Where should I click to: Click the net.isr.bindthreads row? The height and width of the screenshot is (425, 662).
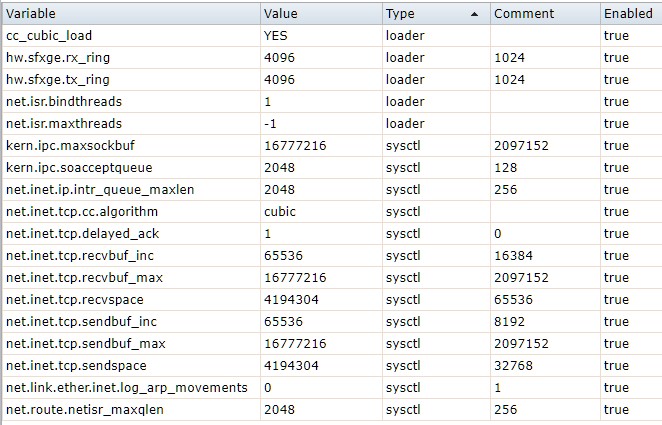[62, 102]
